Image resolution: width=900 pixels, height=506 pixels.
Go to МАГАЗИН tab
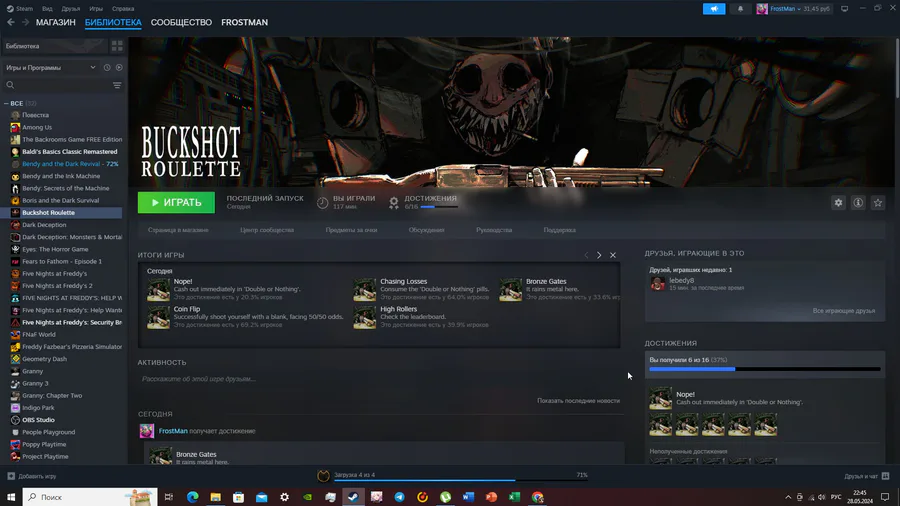tap(56, 22)
